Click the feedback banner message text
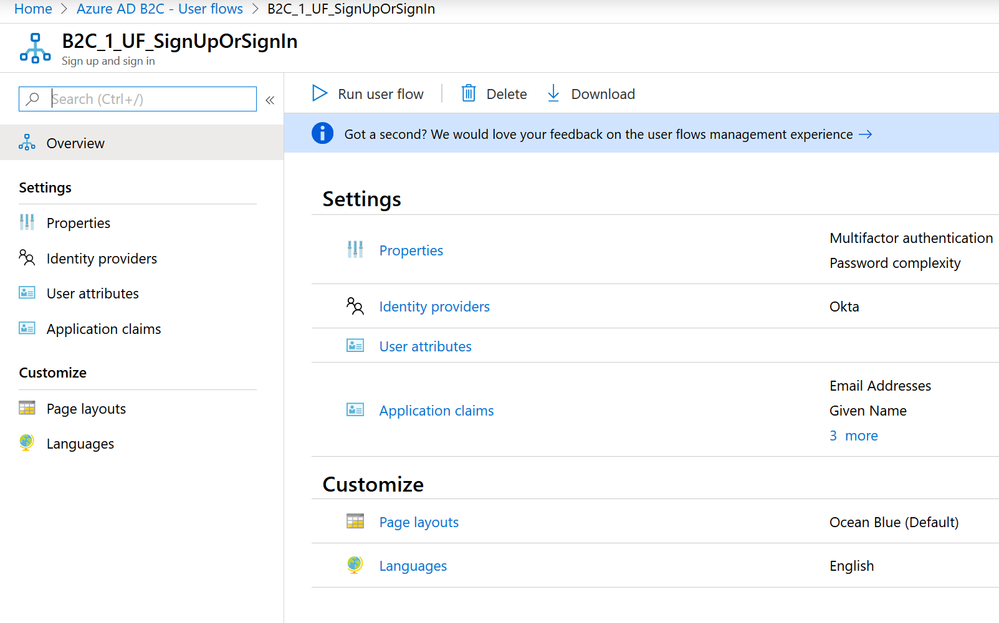This screenshot has height=623, width=999. [598, 134]
